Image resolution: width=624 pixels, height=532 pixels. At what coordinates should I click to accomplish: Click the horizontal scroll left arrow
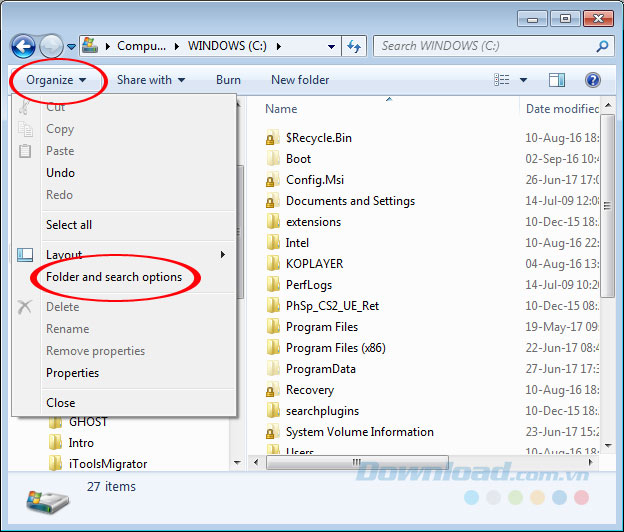[x=256, y=462]
